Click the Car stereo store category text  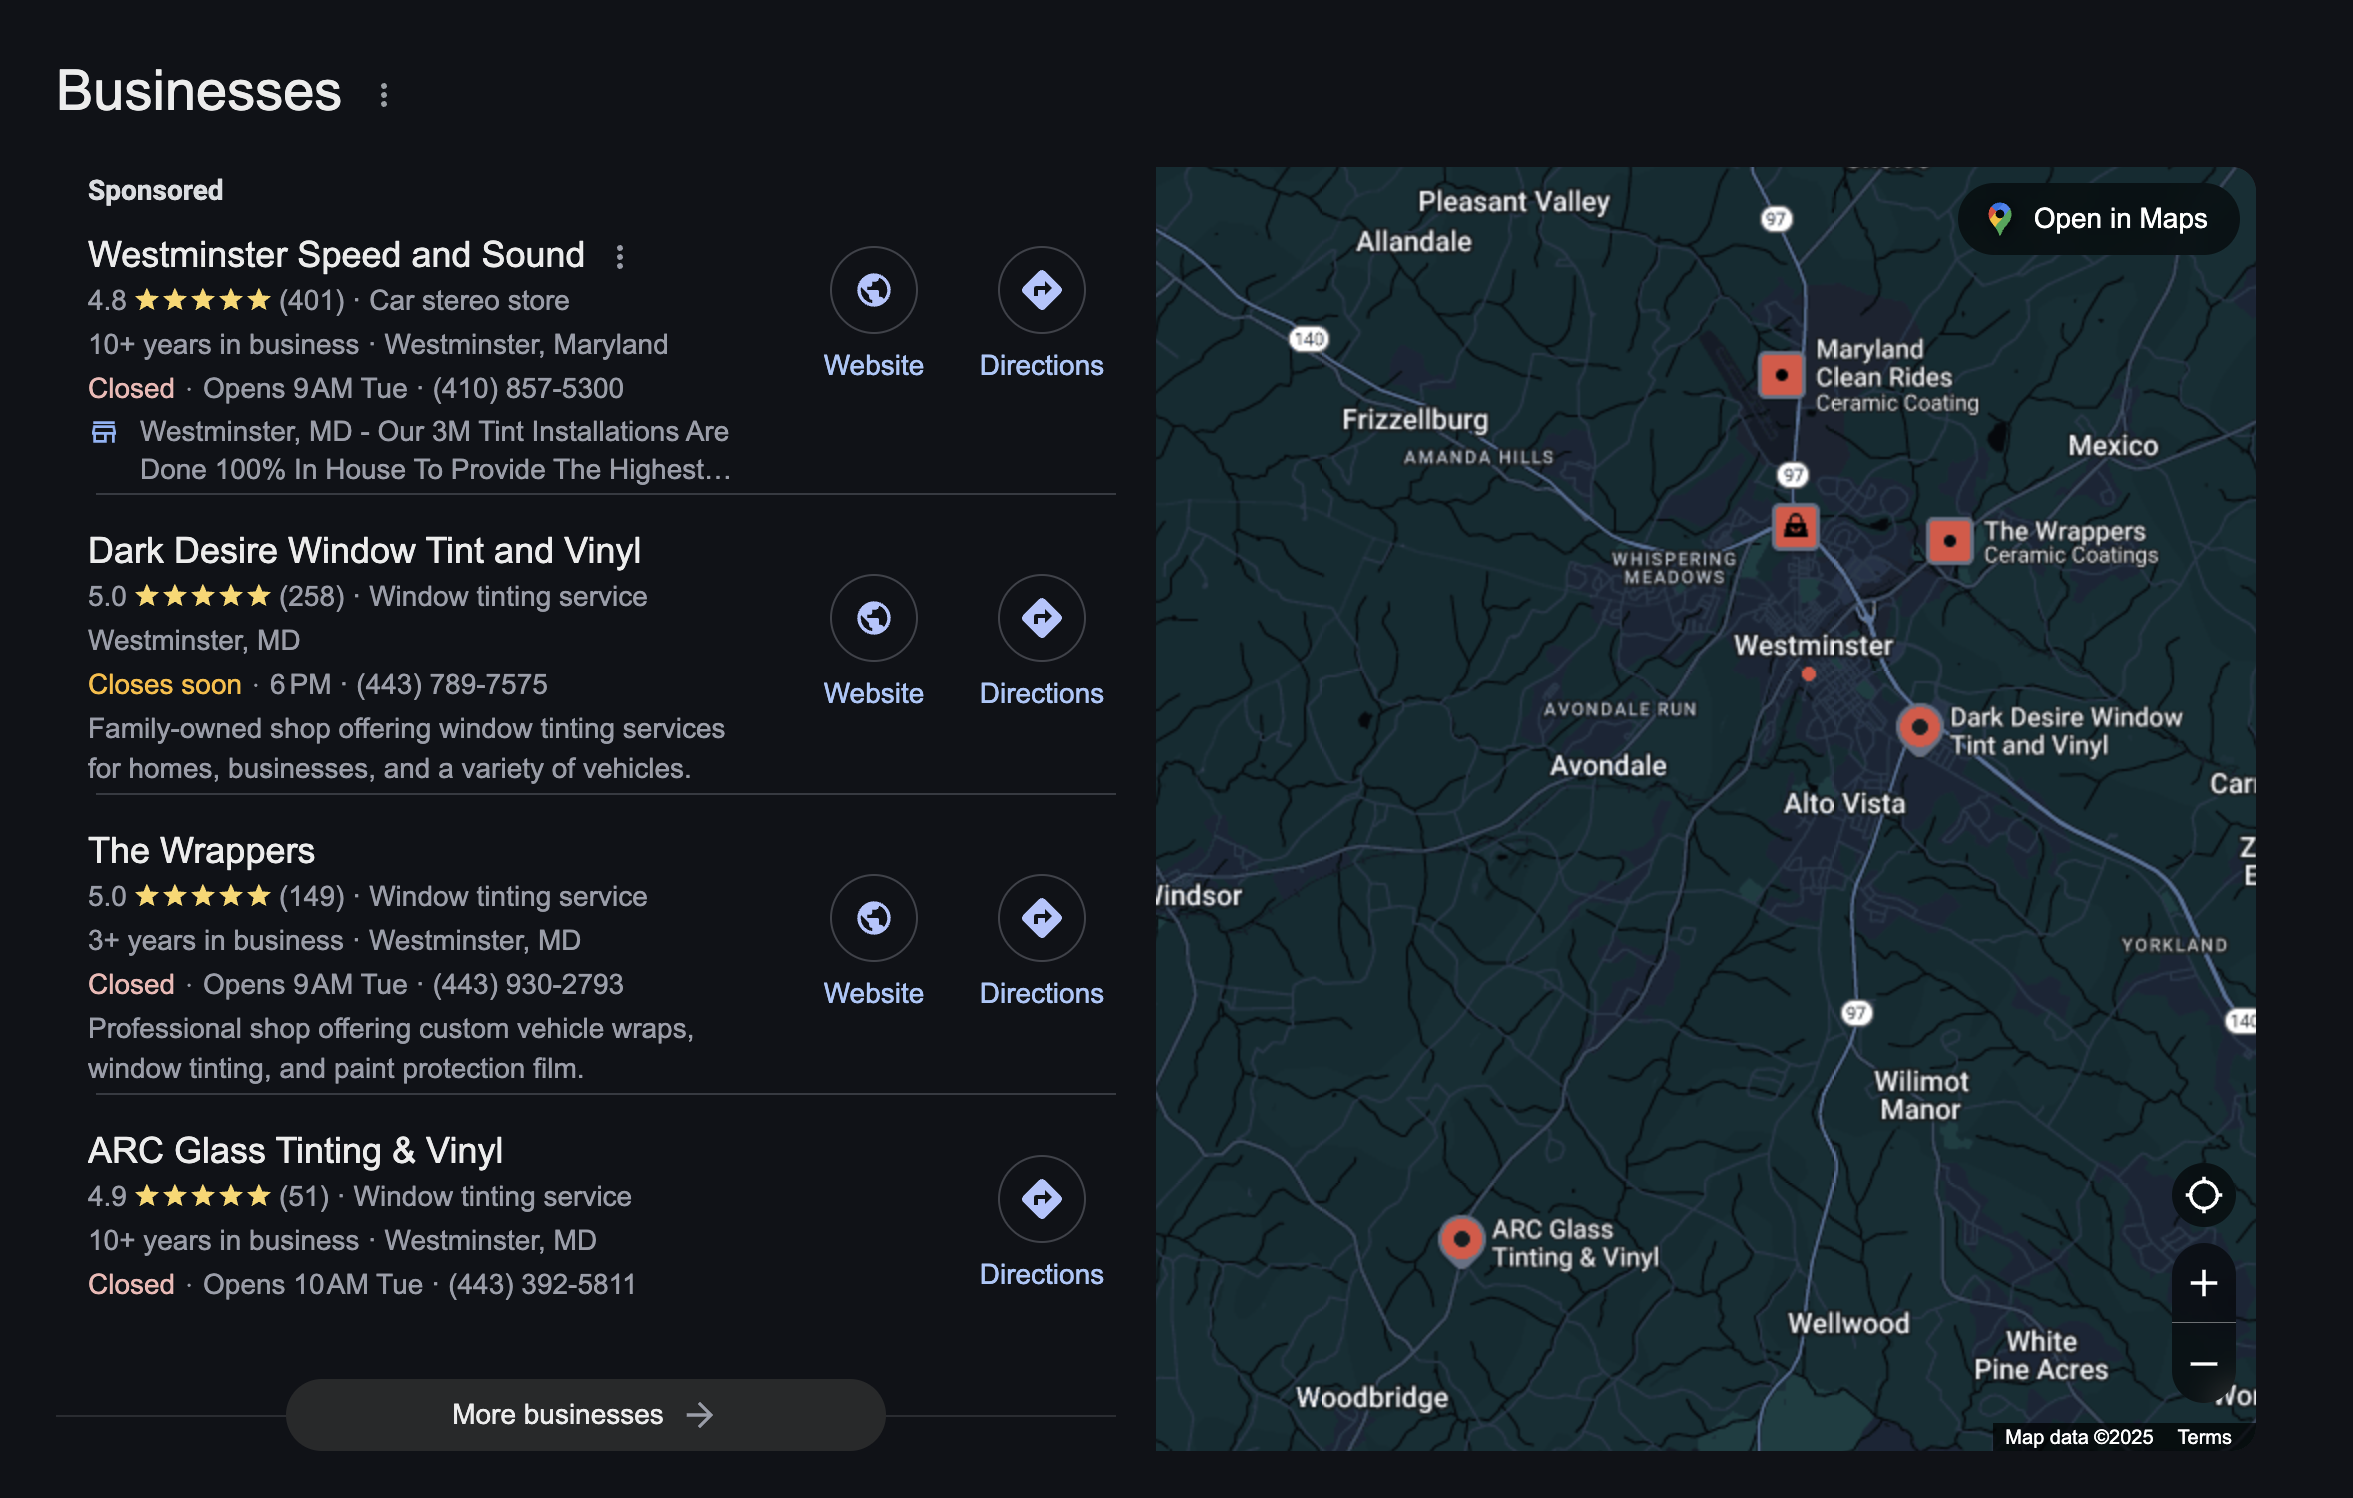[x=469, y=301]
